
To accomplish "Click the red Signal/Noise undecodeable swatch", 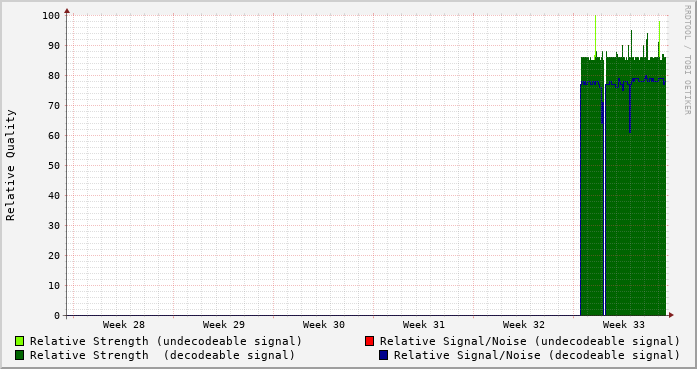I will pyautogui.click(x=369, y=341).
